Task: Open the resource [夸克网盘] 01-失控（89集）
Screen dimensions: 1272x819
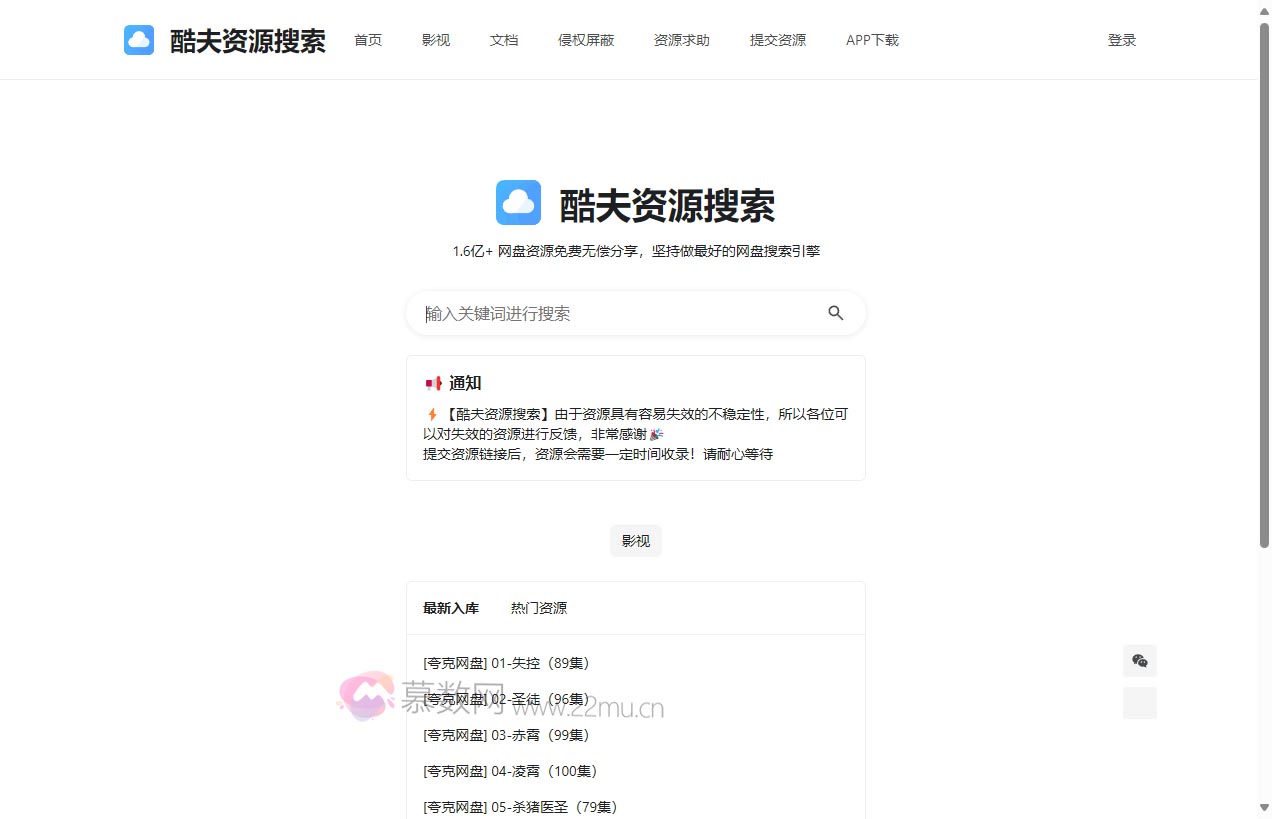Action: (x=506, y=663)
